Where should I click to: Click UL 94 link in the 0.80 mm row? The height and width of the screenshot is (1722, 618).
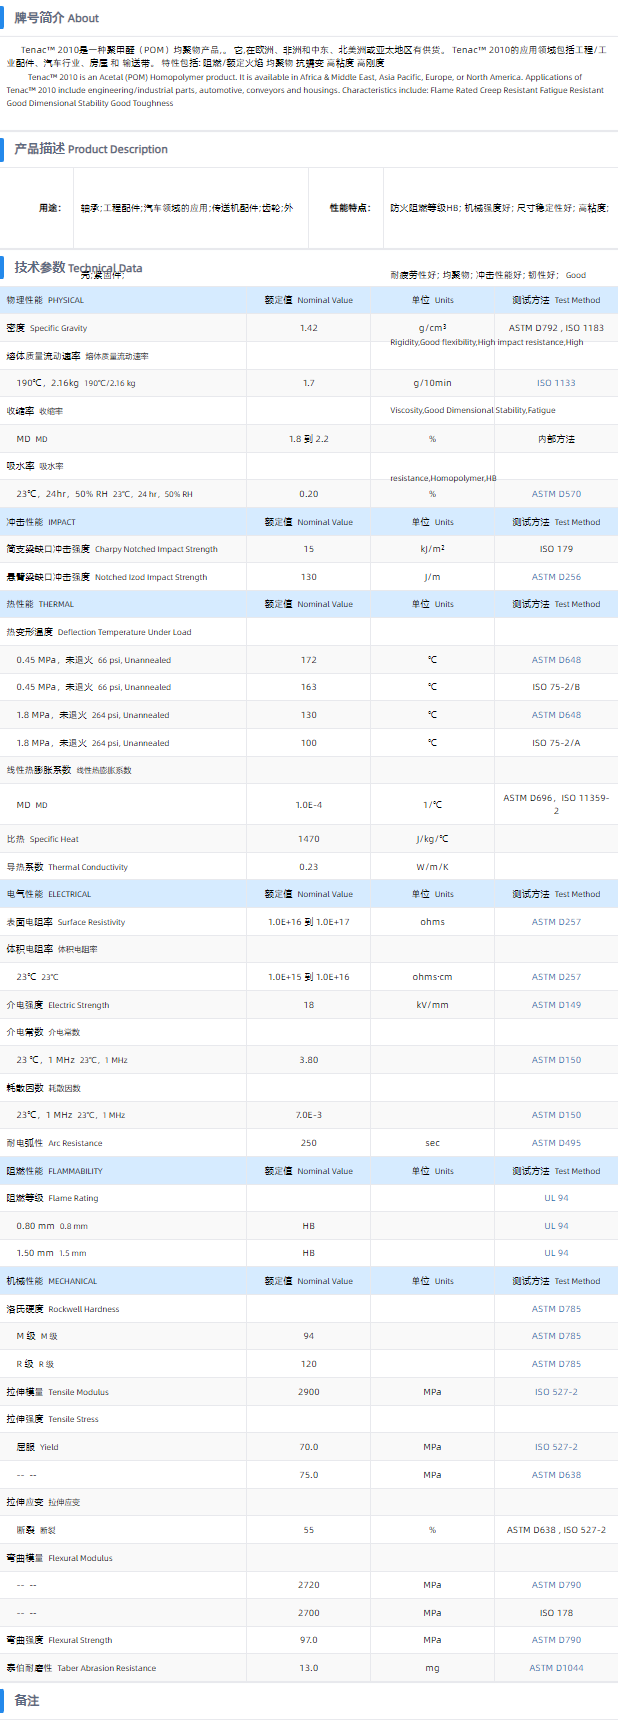tap(556, 1226)
